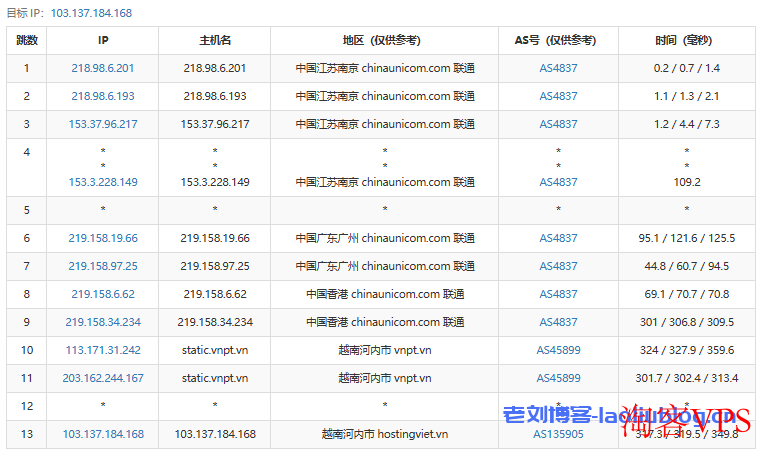762x453 pixels.
Task: Select time value '109.2' in hop 4
Action: click(x=687, y=182)
